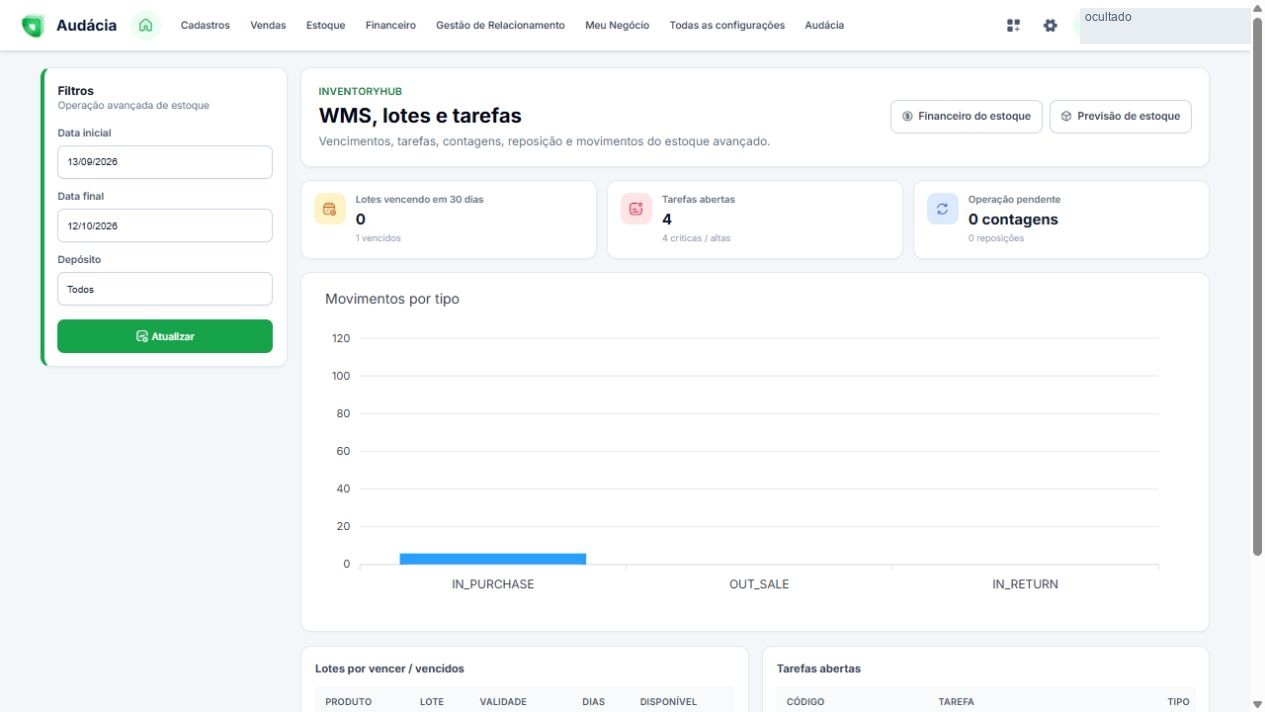Open the green home icon
Image resolution: width=1265 pixels, height=712 pixels.
pos(146,25)
